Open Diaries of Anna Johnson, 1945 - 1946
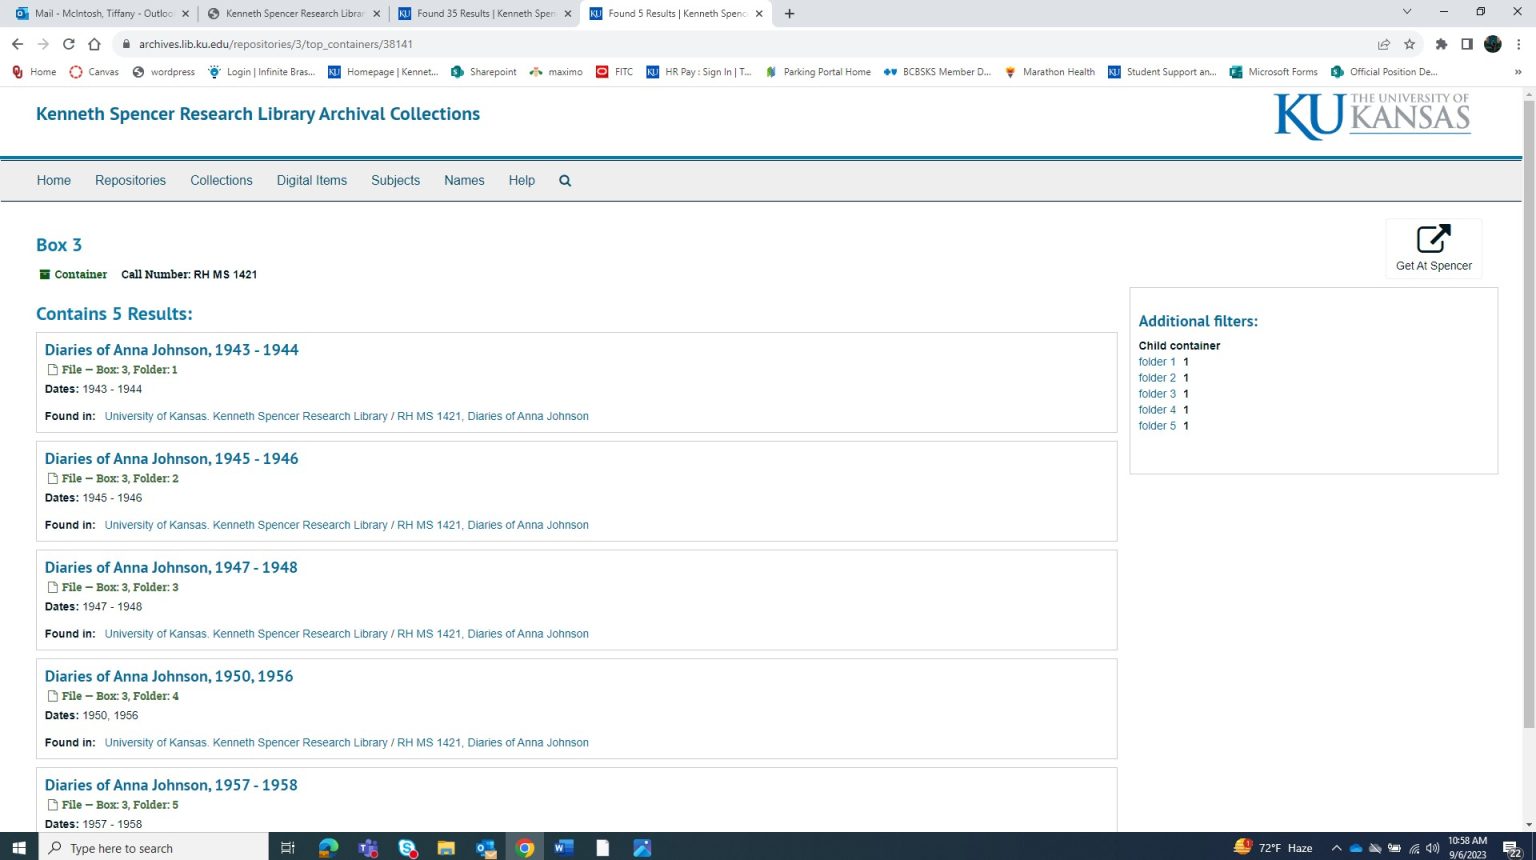The image size is (1536, 860). point(171,459)
